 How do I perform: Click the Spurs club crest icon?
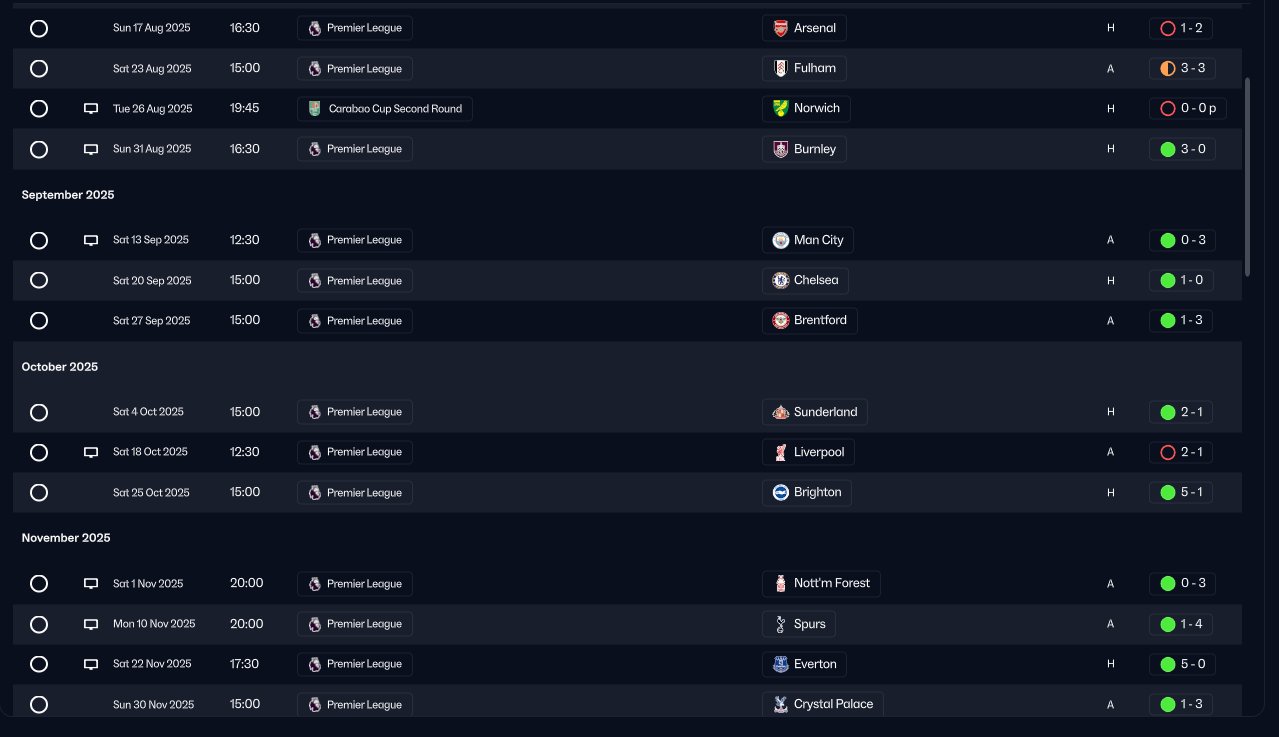(x=781, y=624)
